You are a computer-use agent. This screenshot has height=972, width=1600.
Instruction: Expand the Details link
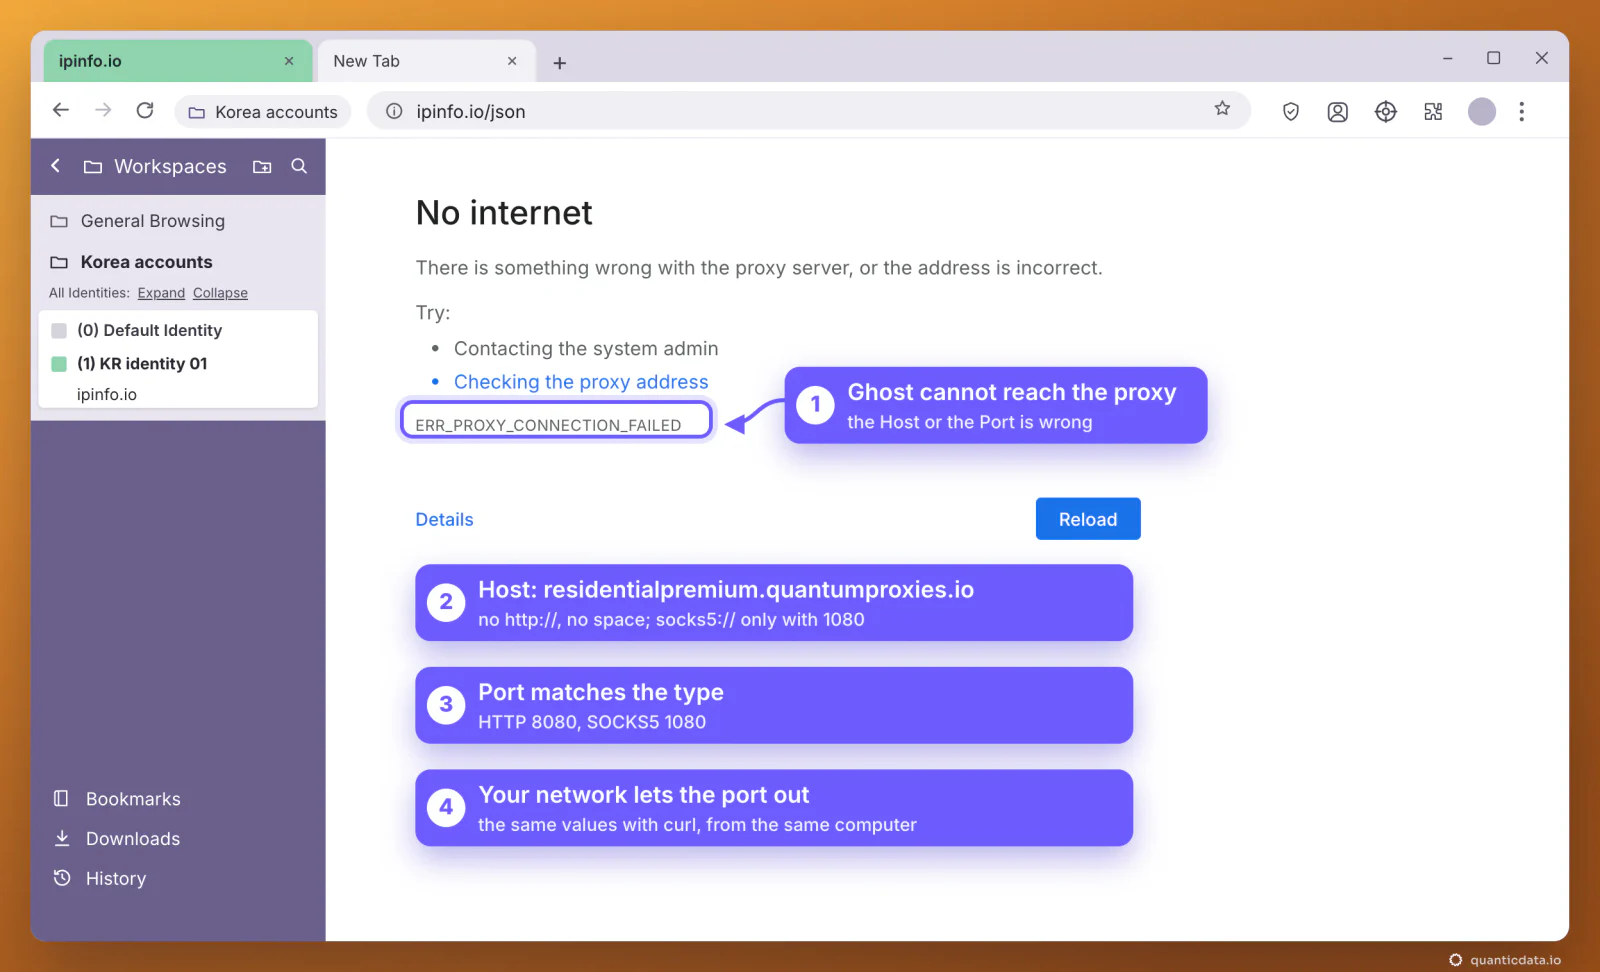pyautogui.click(x=445, y=520)
